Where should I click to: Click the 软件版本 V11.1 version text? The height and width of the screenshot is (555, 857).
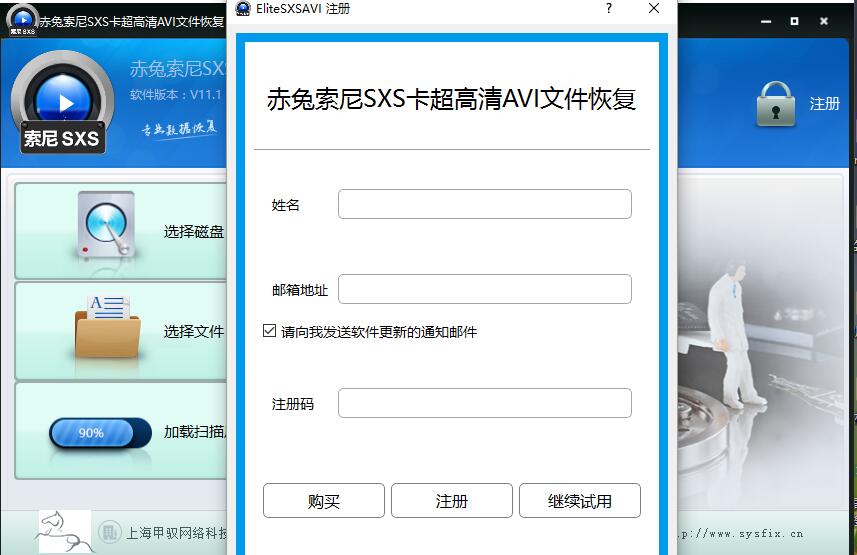[x=175, y=95]
